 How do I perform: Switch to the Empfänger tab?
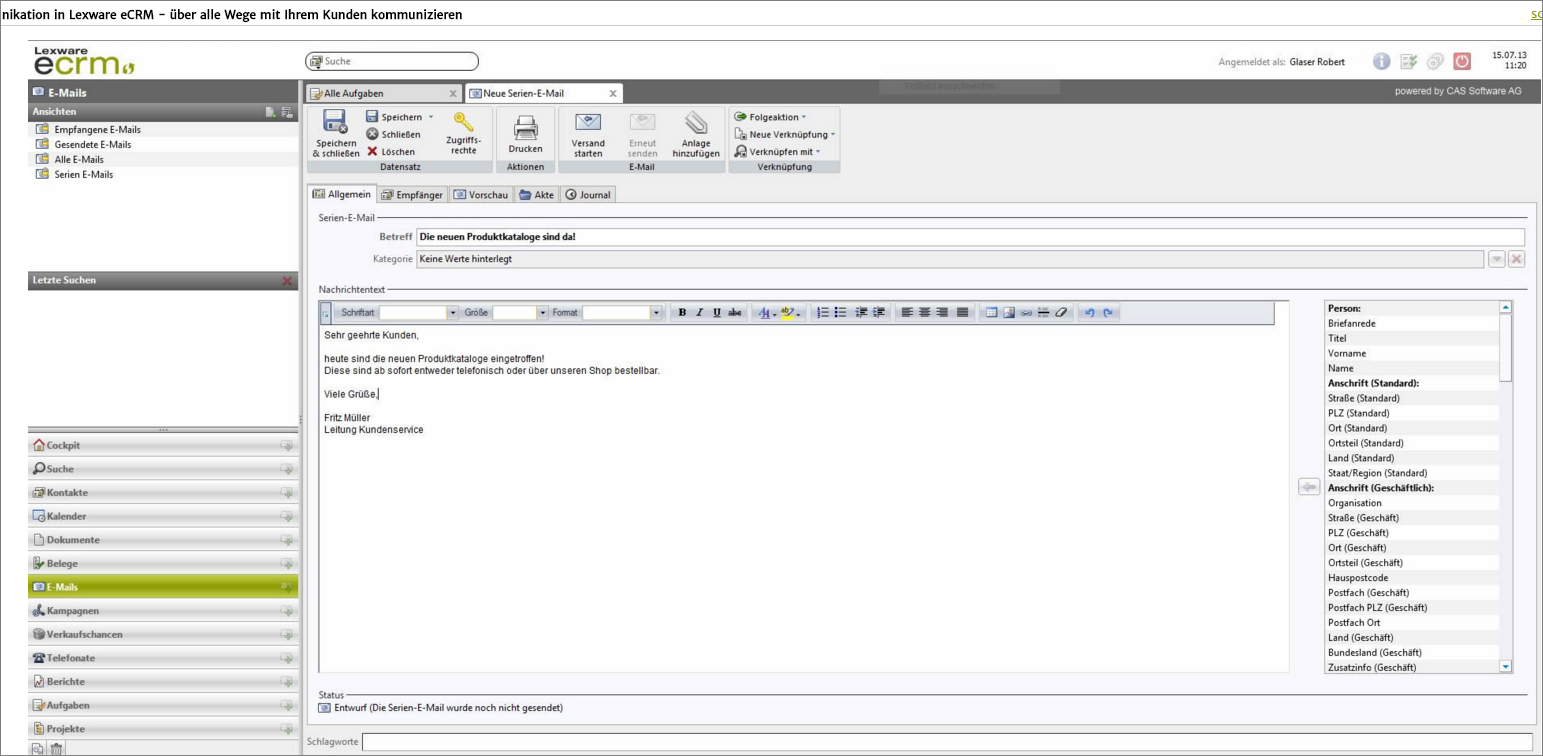pyautogui.click(x=411, y=194)
